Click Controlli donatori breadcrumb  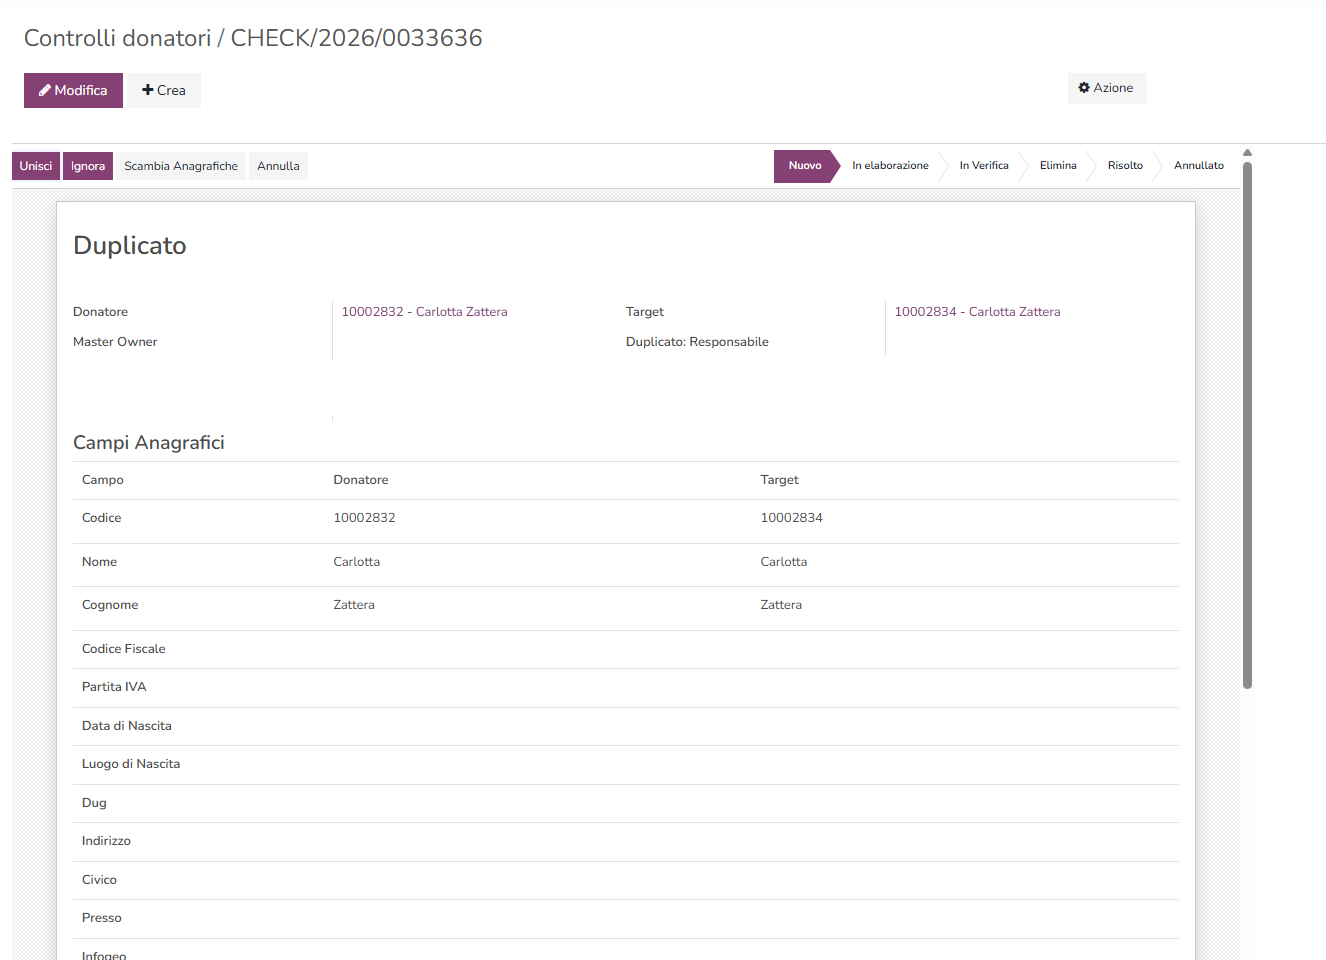click(118, 38)
